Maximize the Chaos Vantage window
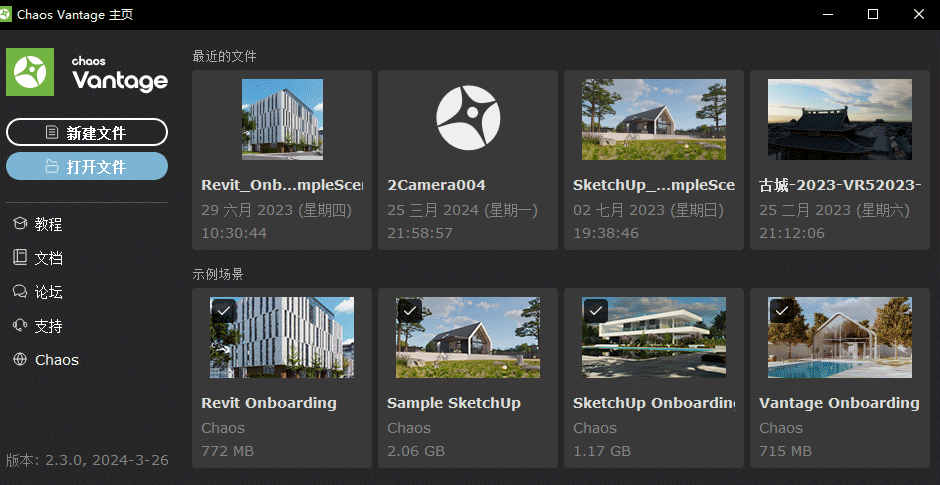Viewport: 940px width, 485px height. click(x=872, y=15)
